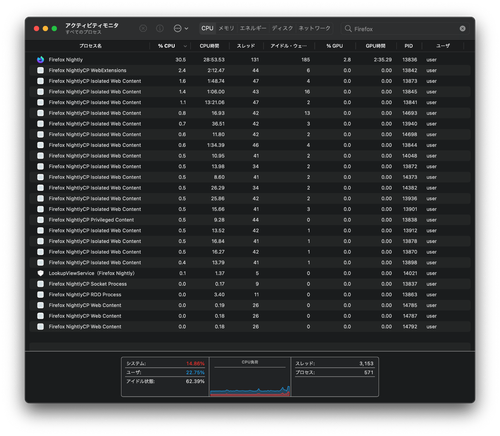Click the magnifier search icon

click(348, 29)
